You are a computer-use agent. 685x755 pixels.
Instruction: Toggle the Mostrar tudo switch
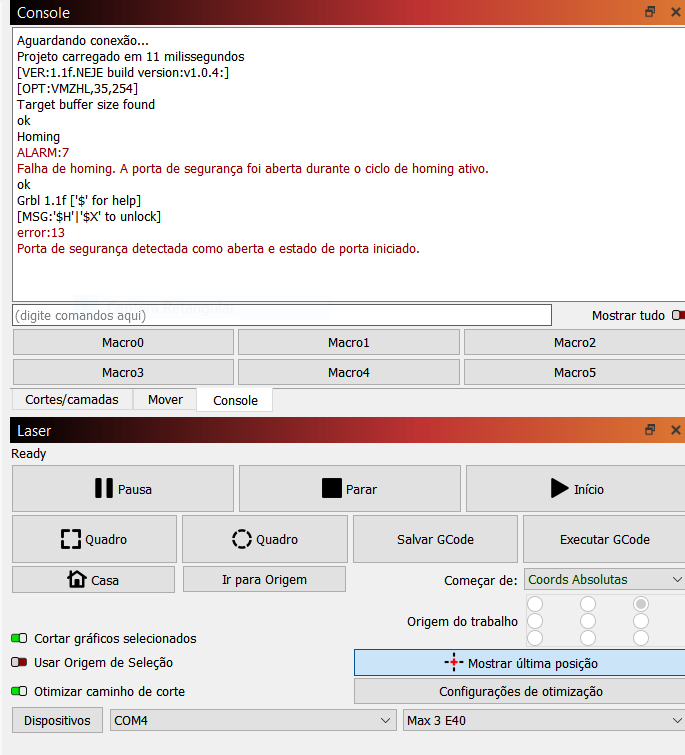[x=678, y=316]
